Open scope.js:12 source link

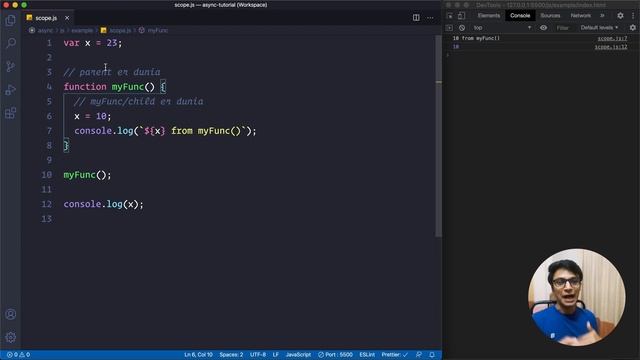[x=611, y=47]
